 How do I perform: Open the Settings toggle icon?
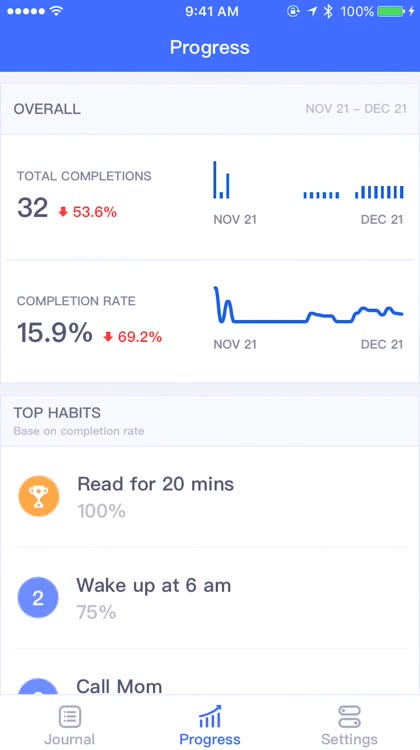pos(349,717)
